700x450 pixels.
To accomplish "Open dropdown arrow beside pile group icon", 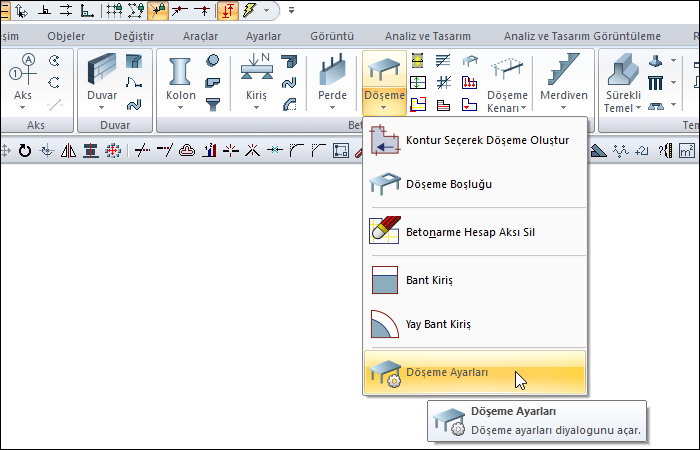I will point(673,83).
